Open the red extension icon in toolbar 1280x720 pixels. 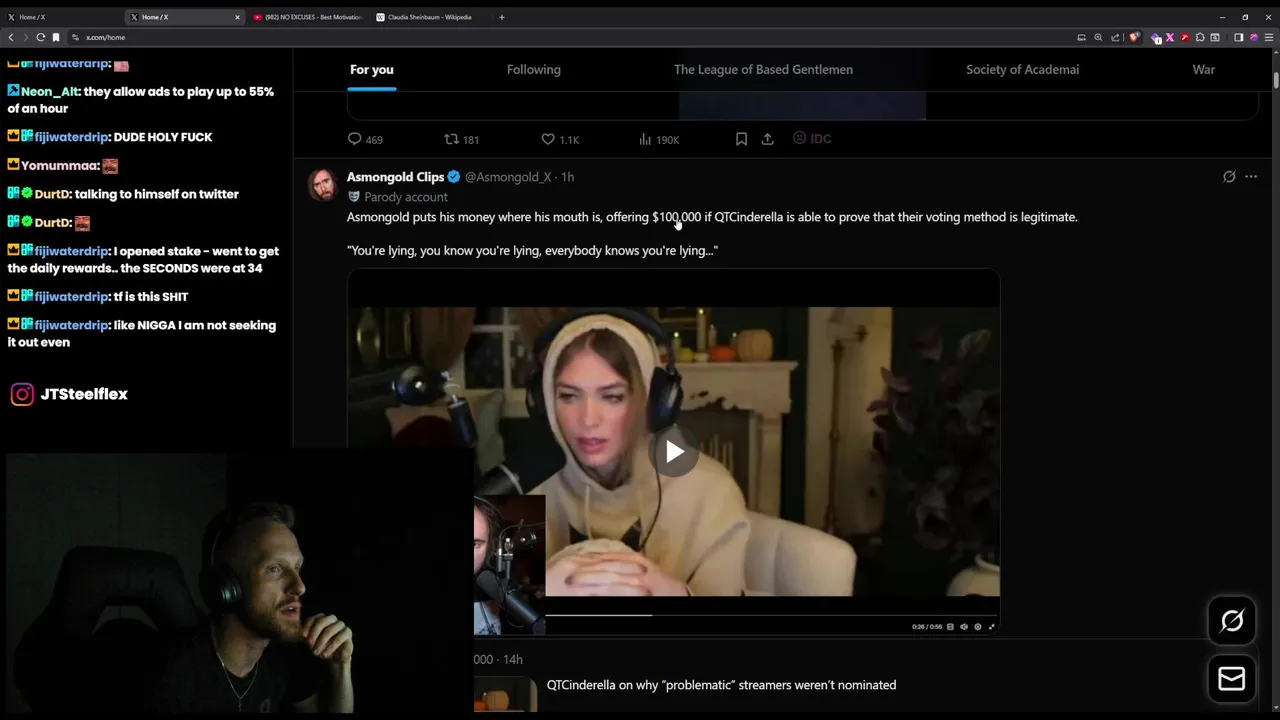tap(1185, 37)
